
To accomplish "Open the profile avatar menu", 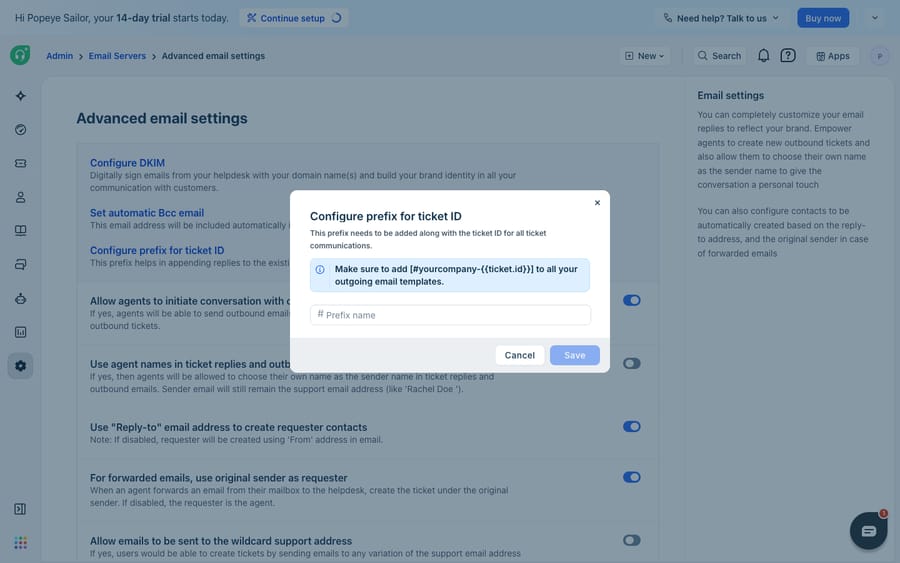I will (879, 56).
